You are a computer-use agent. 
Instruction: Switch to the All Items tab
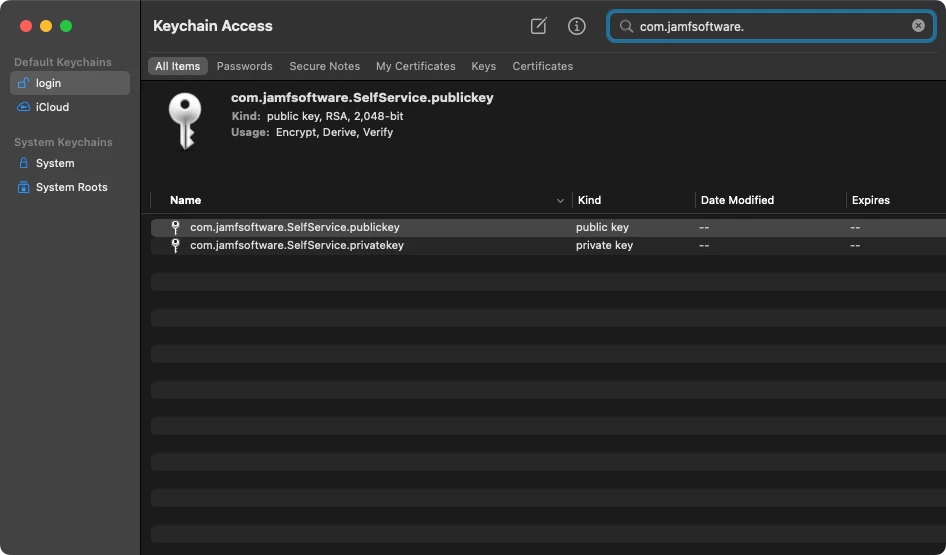[177, 66]
